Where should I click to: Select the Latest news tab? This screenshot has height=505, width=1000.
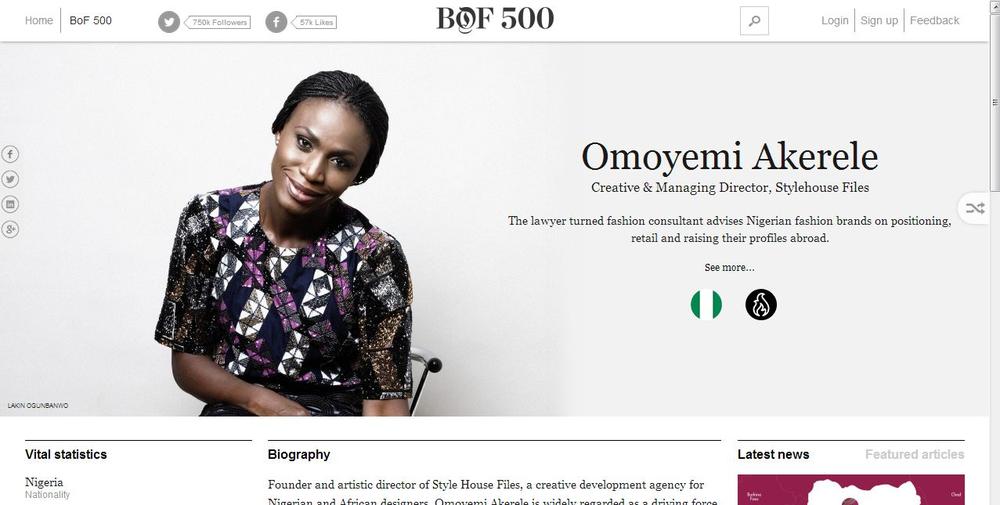click(x=773, y=455)
